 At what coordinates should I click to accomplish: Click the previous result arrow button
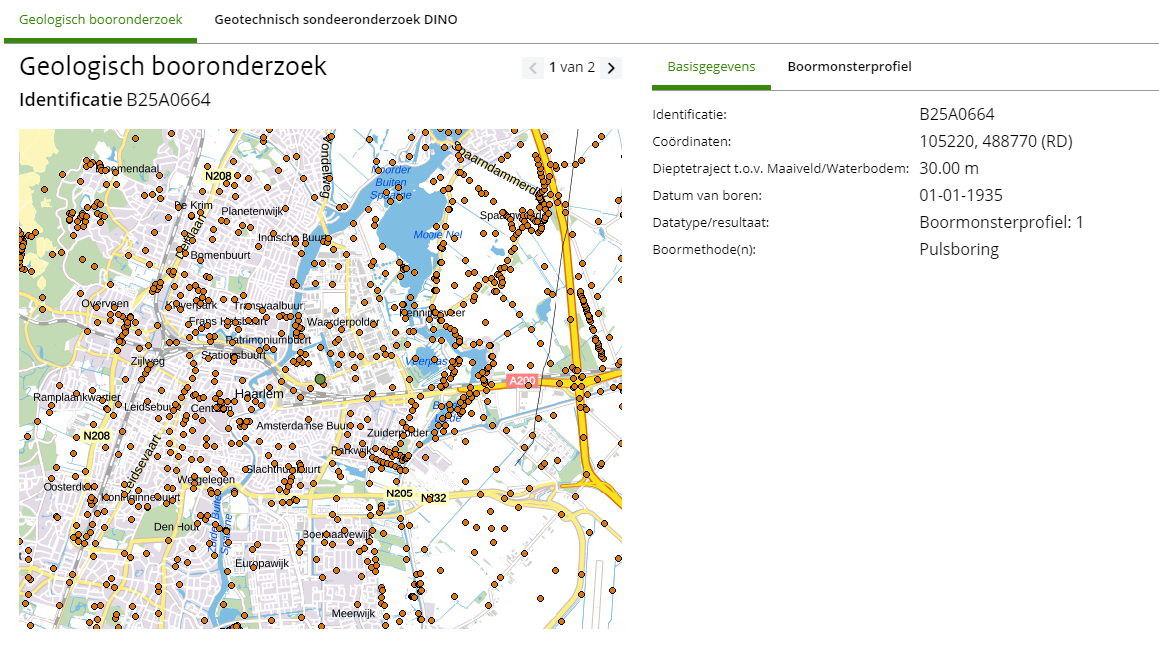pos(533,68)
